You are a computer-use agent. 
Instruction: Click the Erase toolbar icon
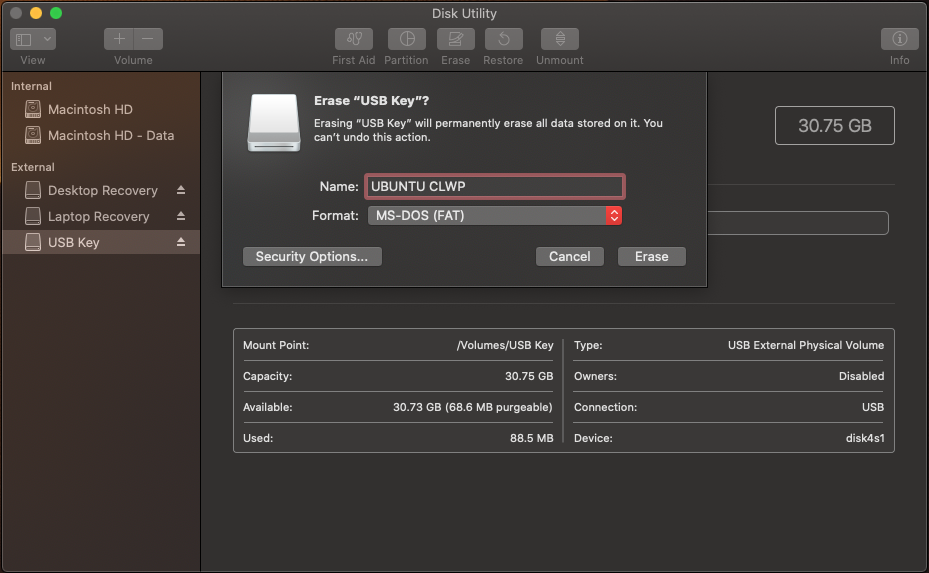455,39
